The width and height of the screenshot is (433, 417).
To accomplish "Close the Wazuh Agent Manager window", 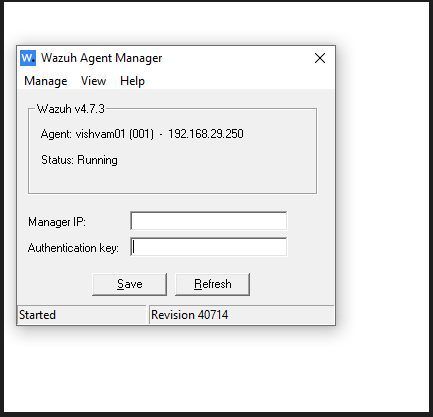I will click(320, 58).
